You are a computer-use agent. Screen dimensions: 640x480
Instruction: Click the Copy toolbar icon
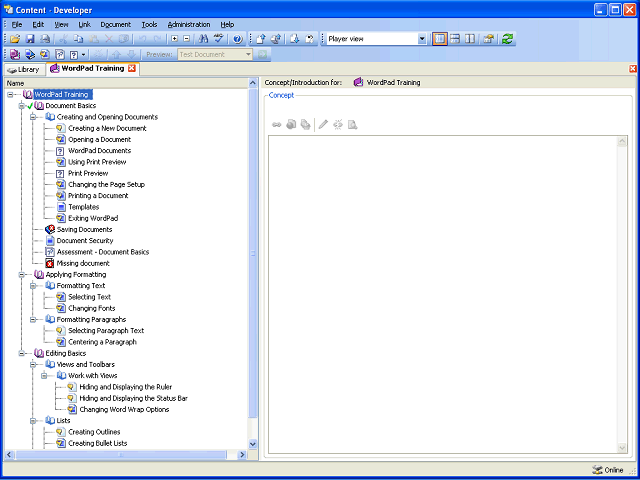point(78,39)
